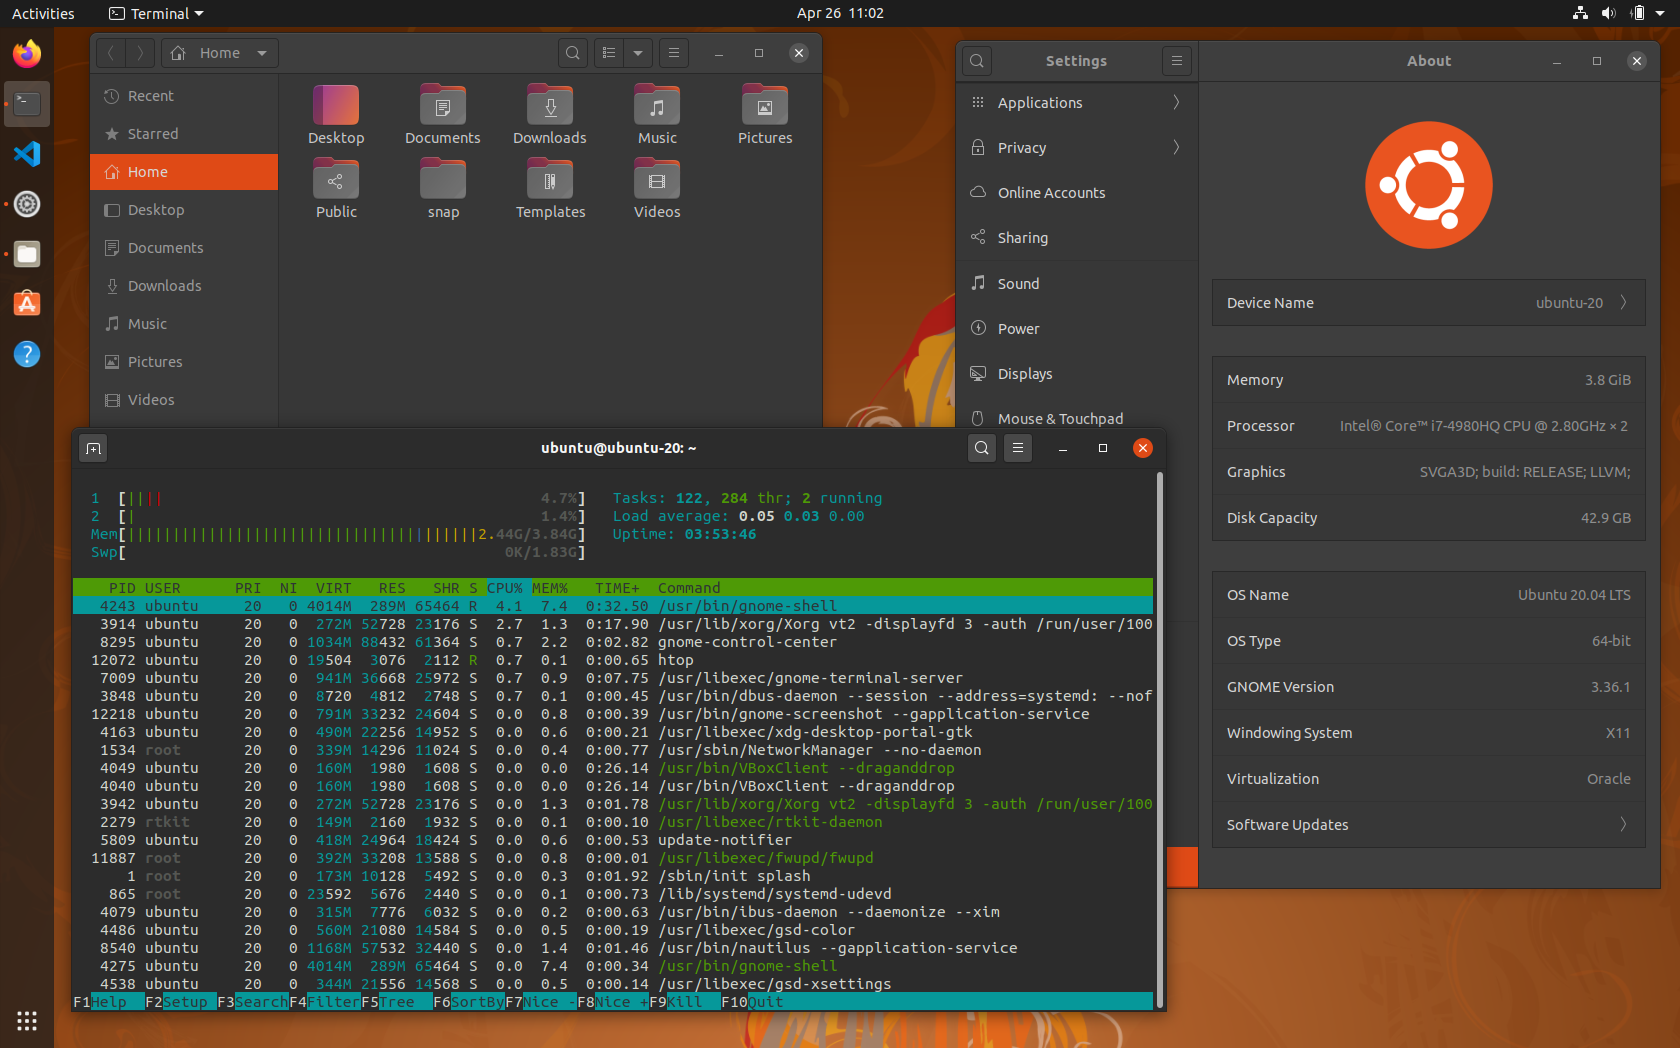
Task: Click terminal new tab icon
Action: (93, 448)
